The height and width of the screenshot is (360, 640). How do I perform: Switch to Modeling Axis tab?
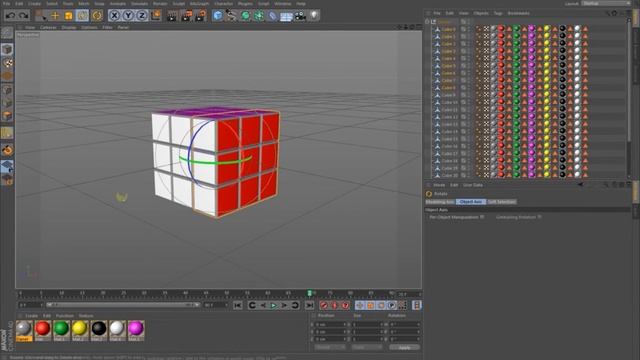(440, 202)
